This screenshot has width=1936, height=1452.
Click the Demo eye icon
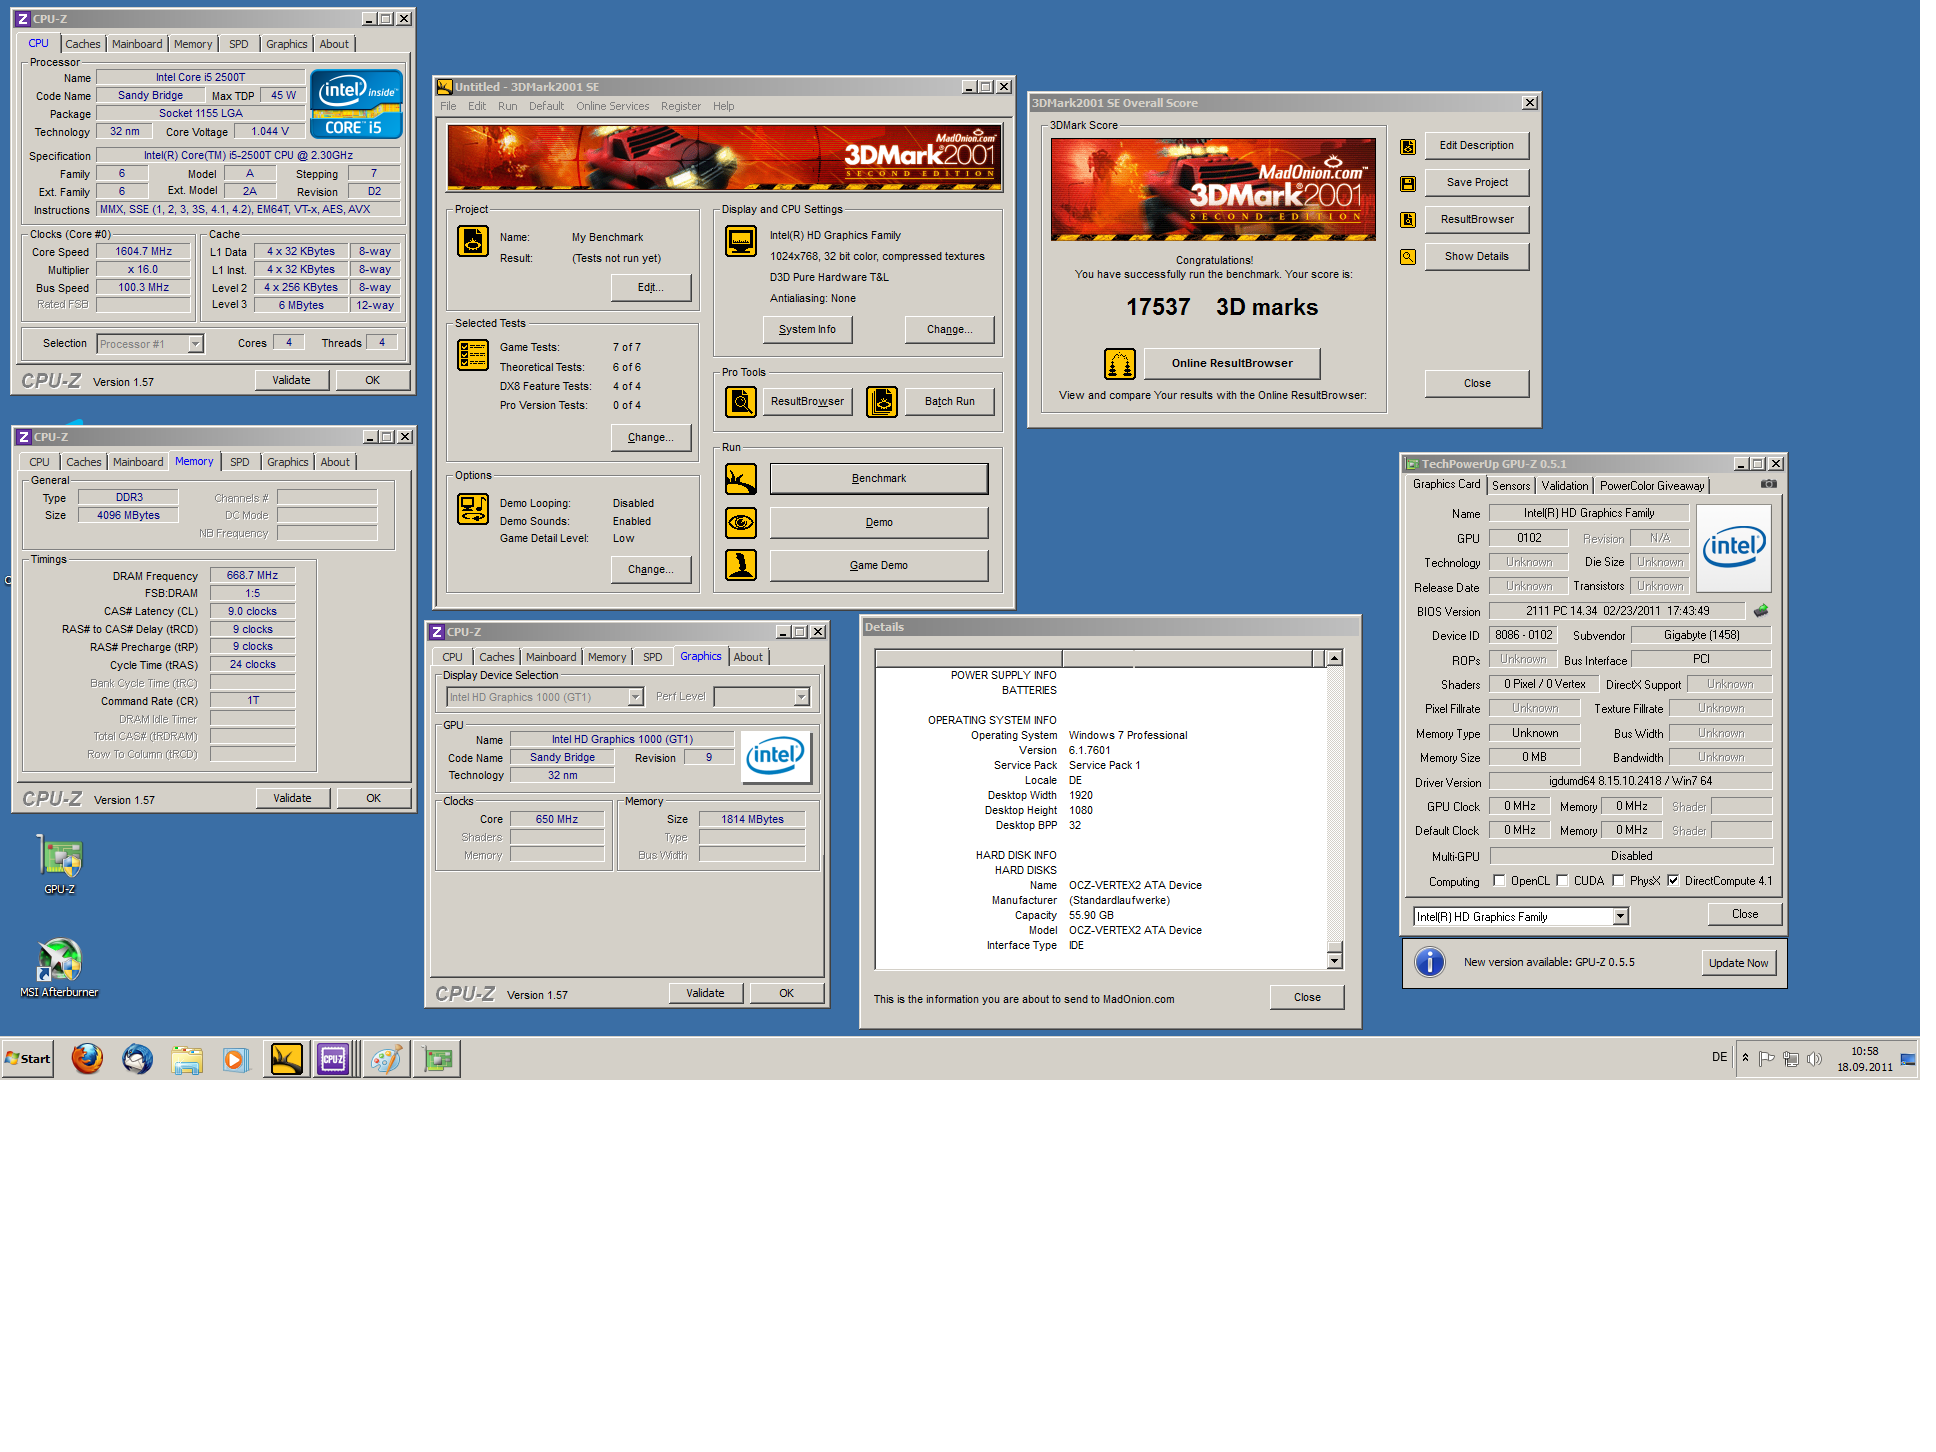click(x=741, y=522)
